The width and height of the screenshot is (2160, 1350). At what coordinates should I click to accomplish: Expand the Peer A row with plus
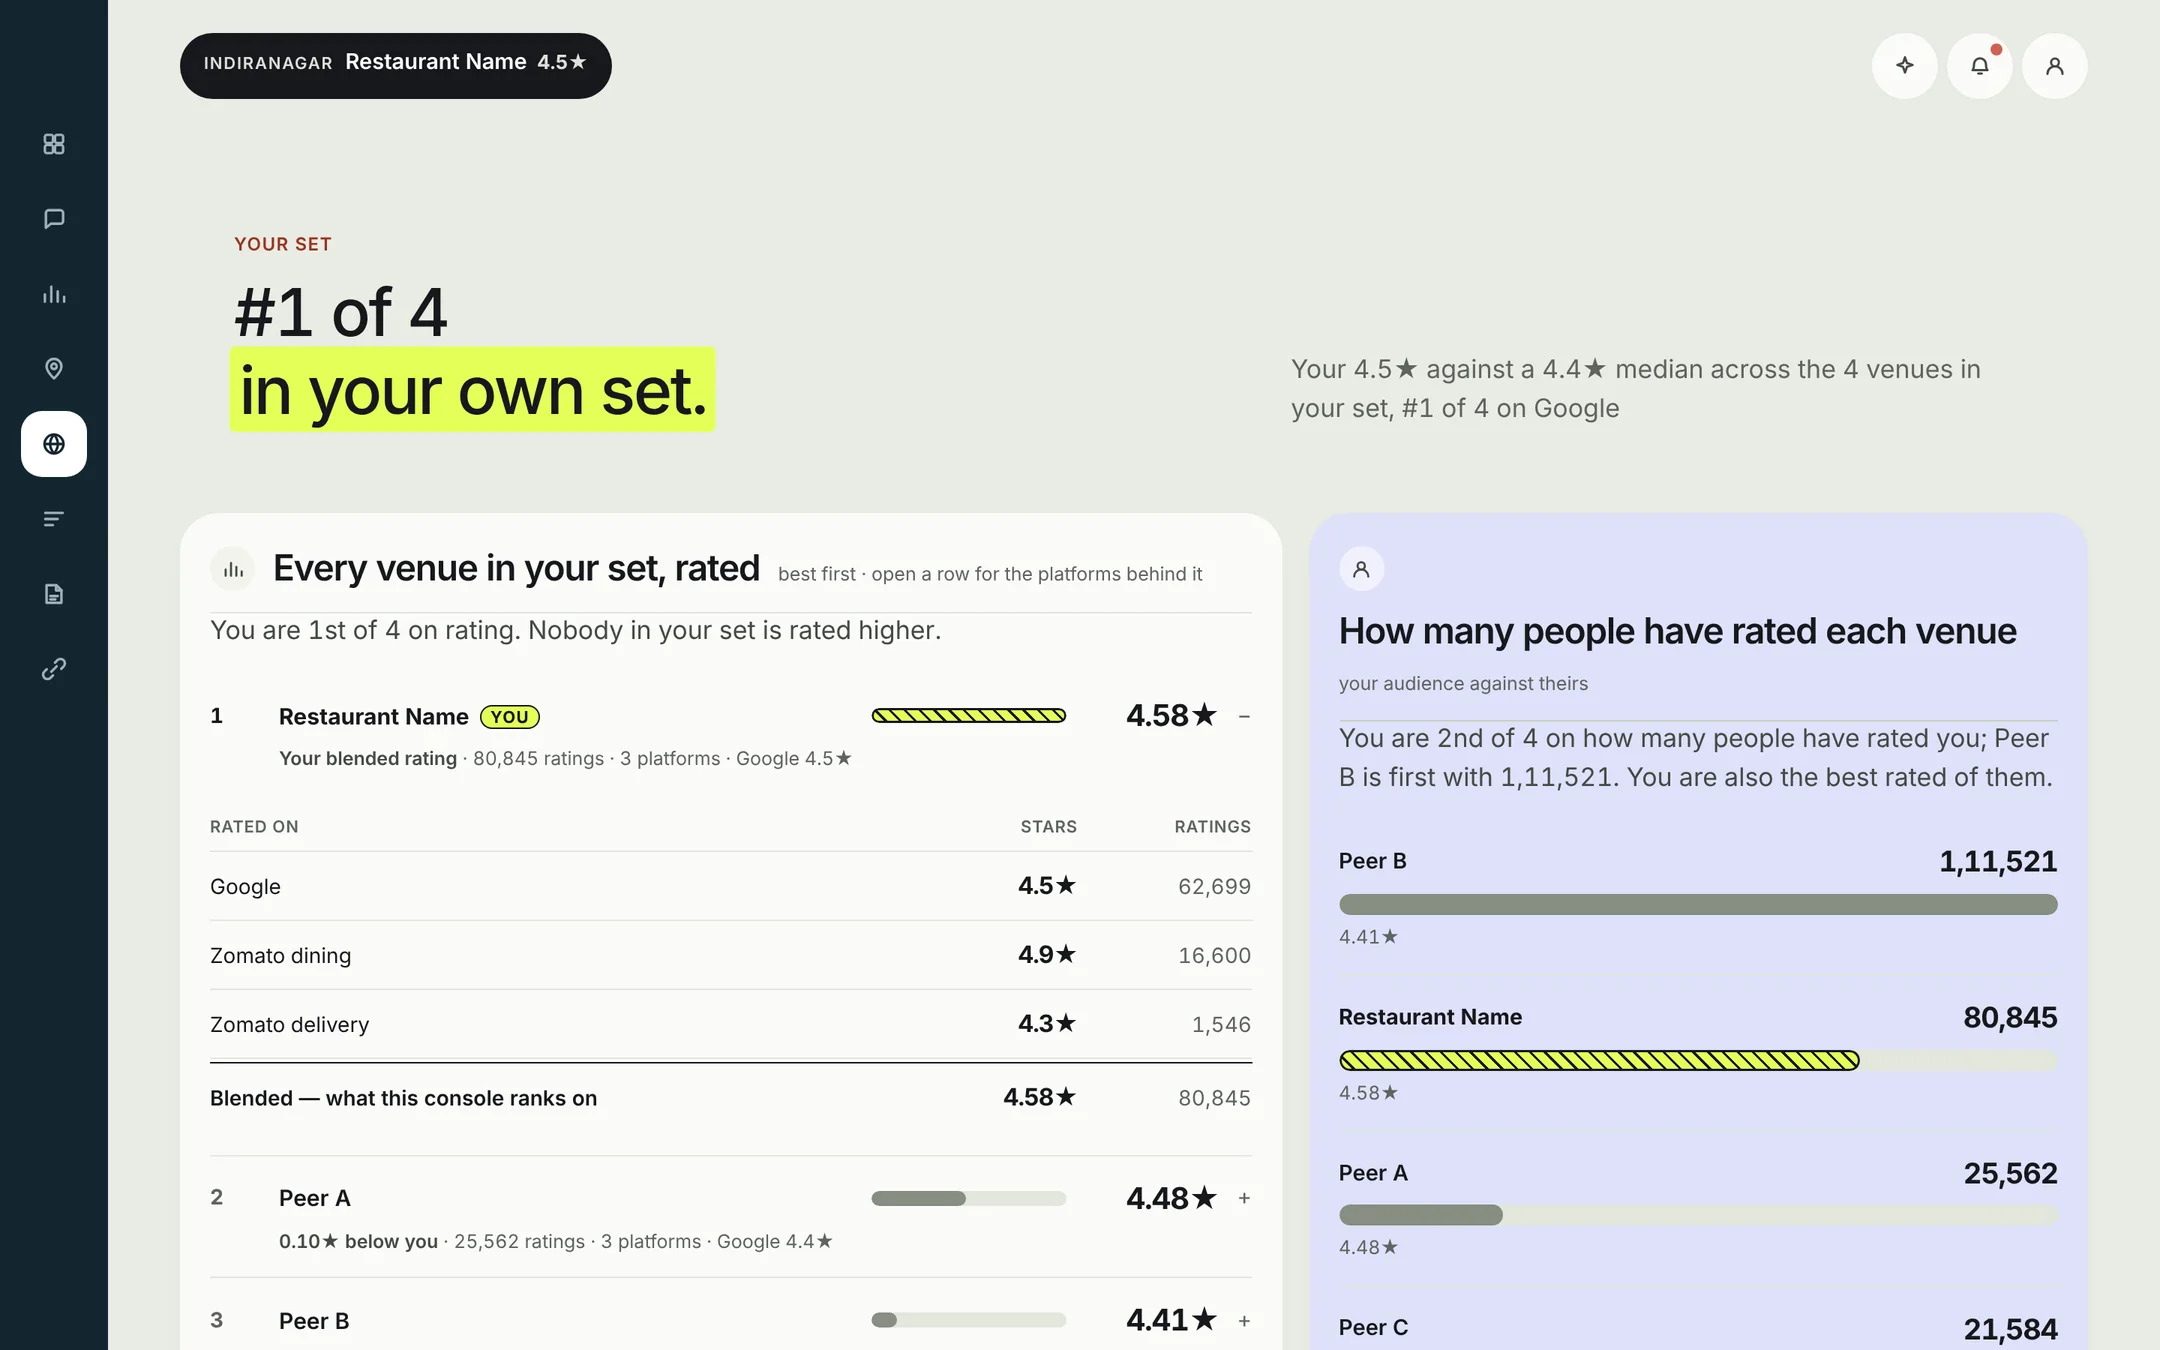click(1244, 1198)
